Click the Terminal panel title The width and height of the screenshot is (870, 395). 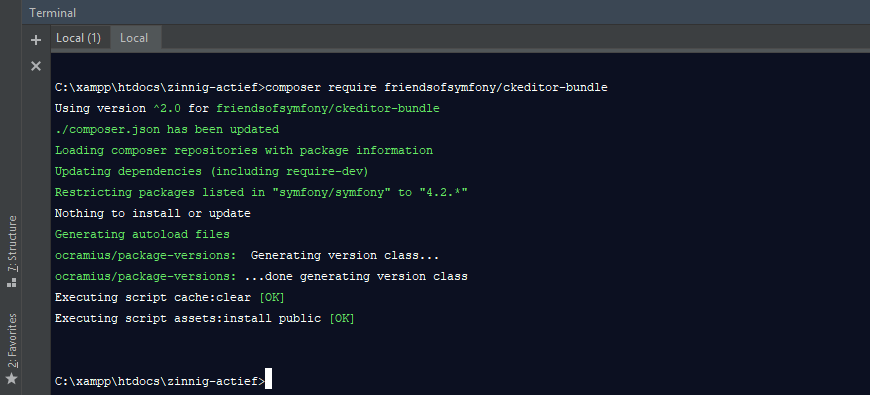pos(53,13)
